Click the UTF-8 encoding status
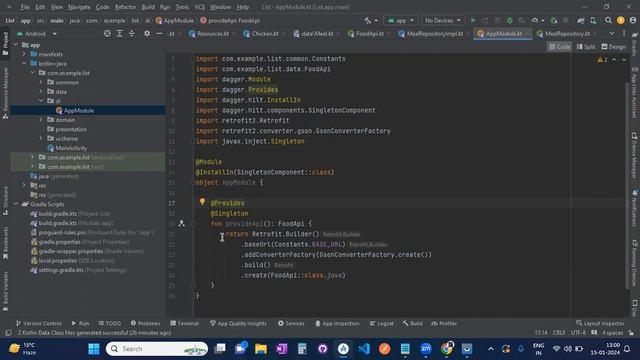640x360 pixels. tap(578, 333)
